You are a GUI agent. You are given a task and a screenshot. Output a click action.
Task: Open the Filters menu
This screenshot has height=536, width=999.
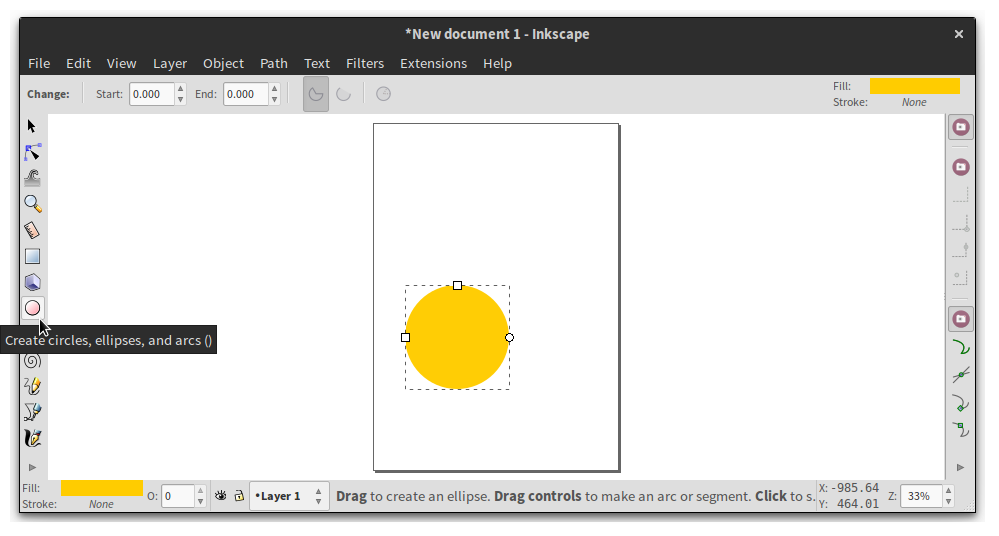tap(365, 64)
